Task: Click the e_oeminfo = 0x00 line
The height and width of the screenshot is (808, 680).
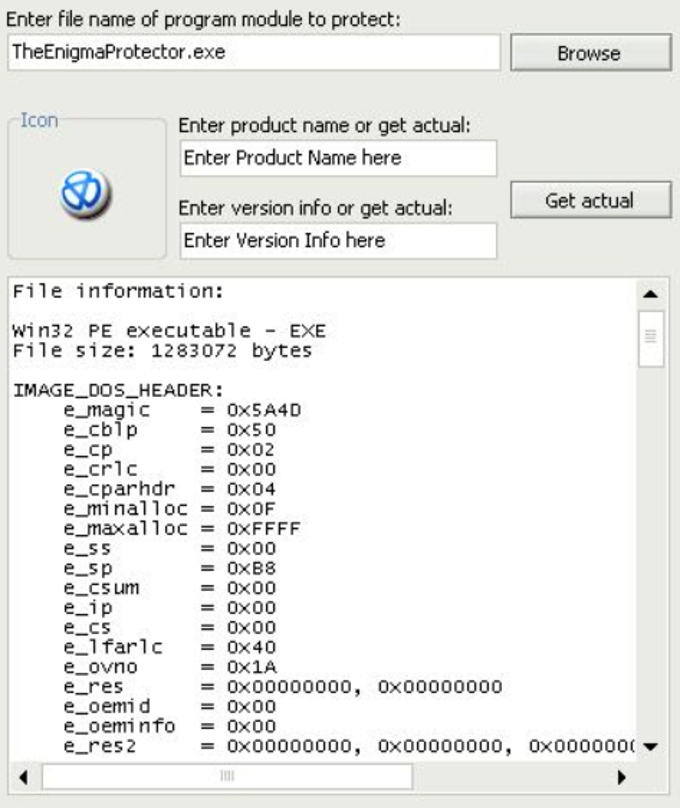Action: 169,726
